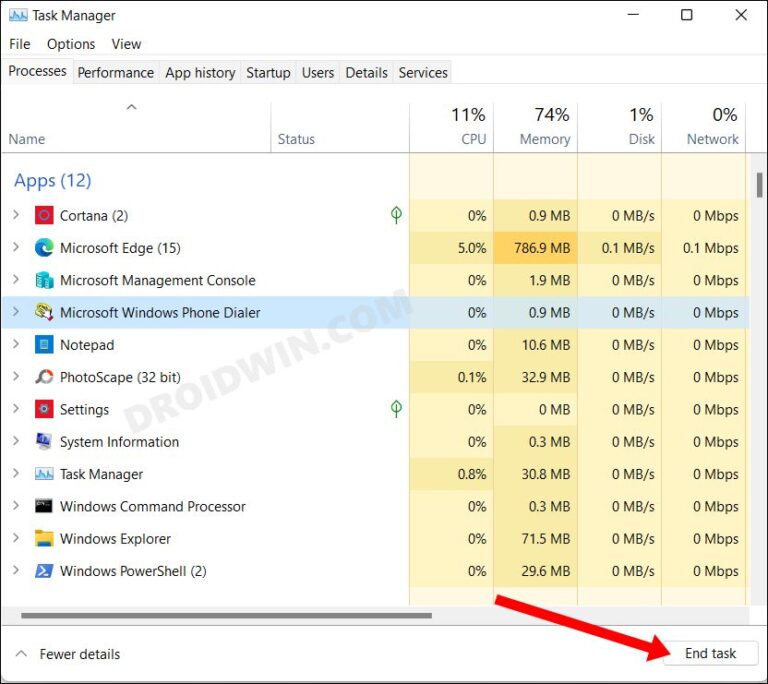This screenshot has height=684, width=768.
Task: Click the Settings app icon
Action: pyautogui.click(x=44, y=410)
